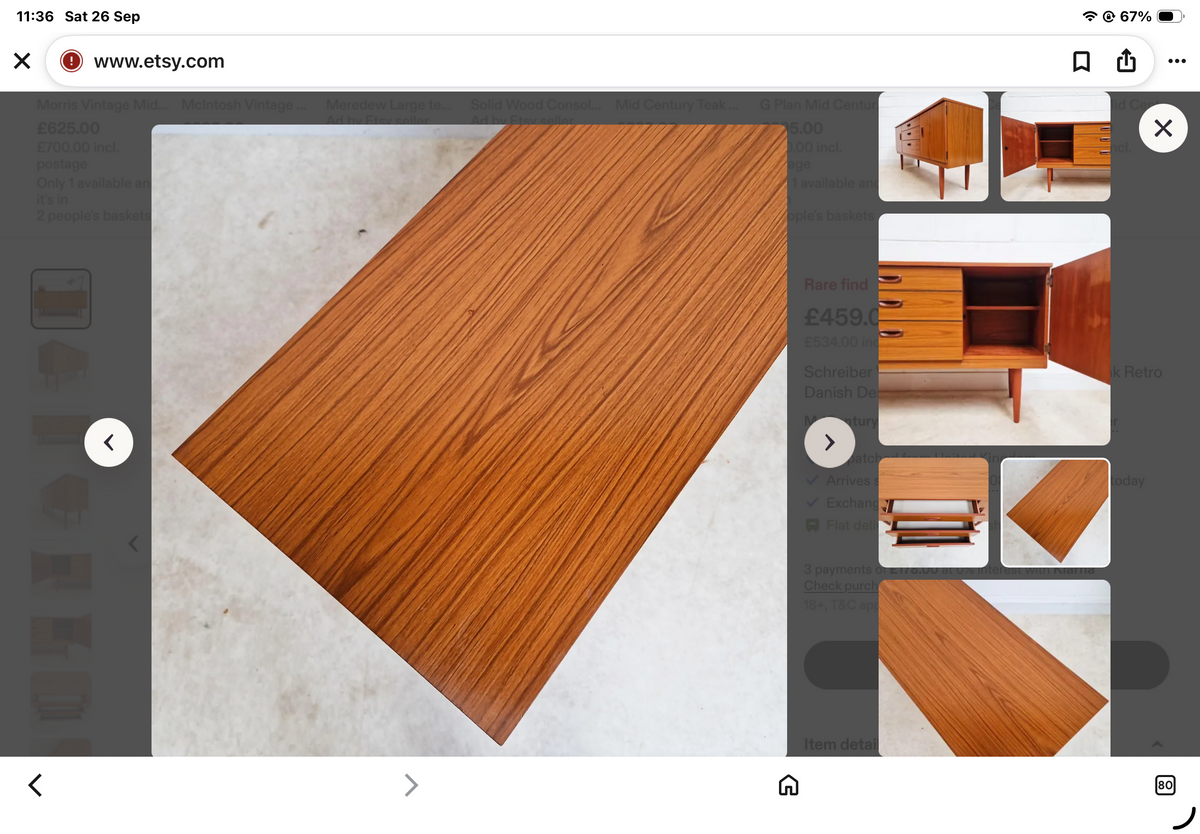Select the angled sideboard side-view thumbnail
Screen dimensions: 1200x834
(x=933, y=146)
